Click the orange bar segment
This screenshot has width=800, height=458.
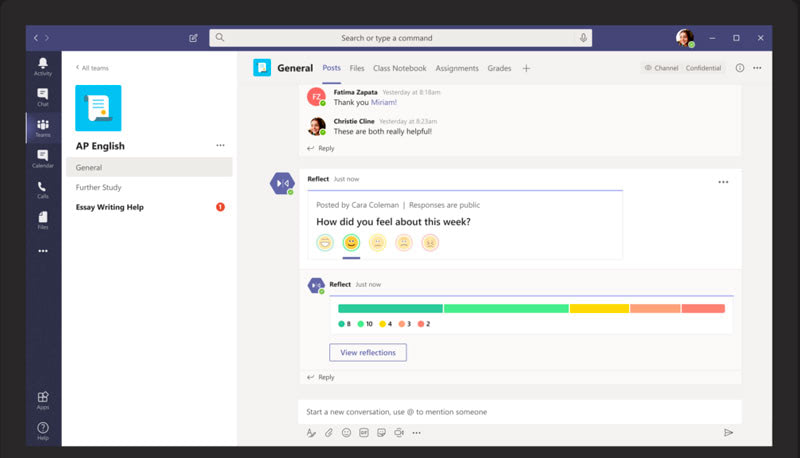click(655, 309)
